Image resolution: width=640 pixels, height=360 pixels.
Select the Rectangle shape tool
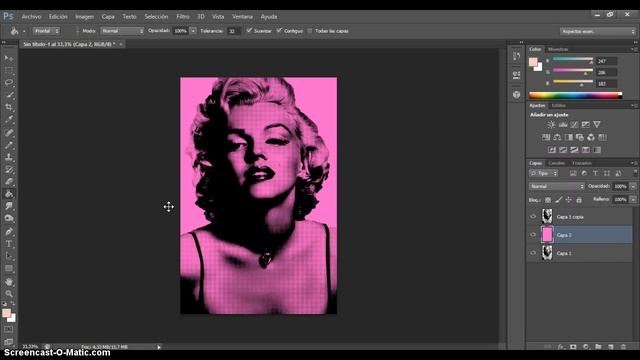(x=9, y=269)
